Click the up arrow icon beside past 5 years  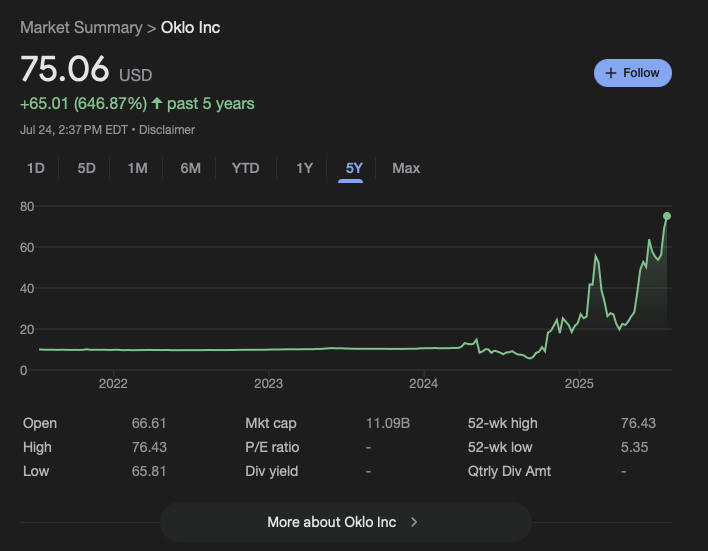coord(157,103)
